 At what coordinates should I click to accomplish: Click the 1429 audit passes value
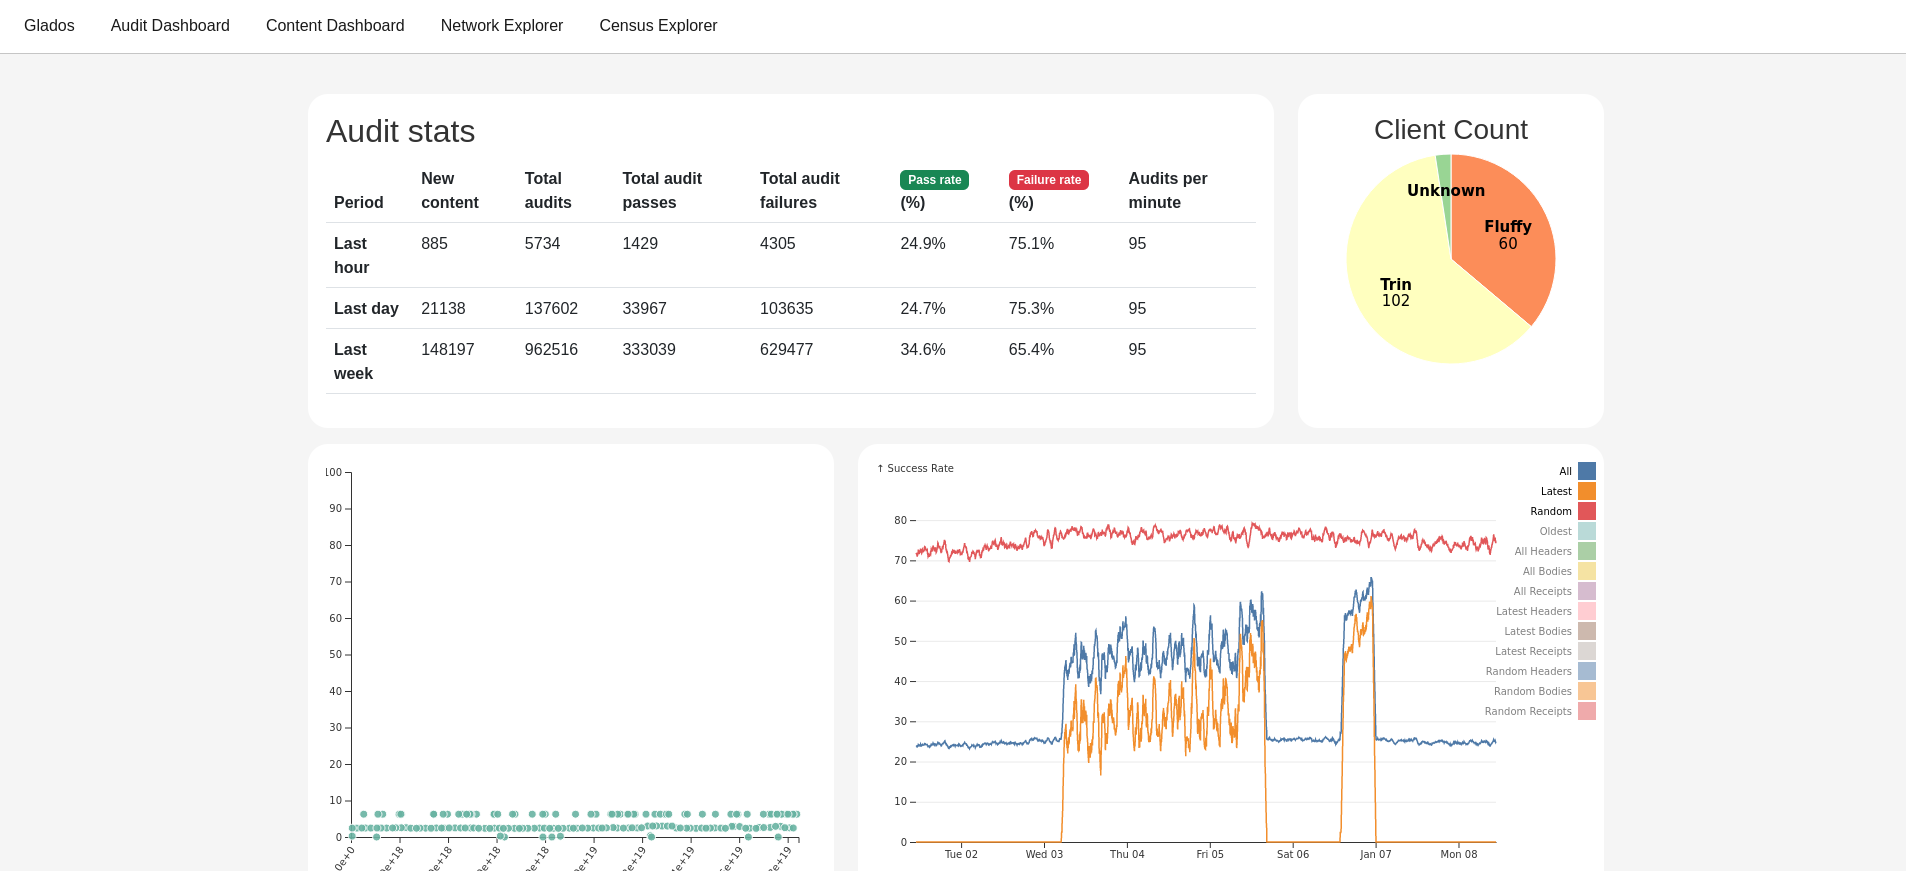point(640,243)
